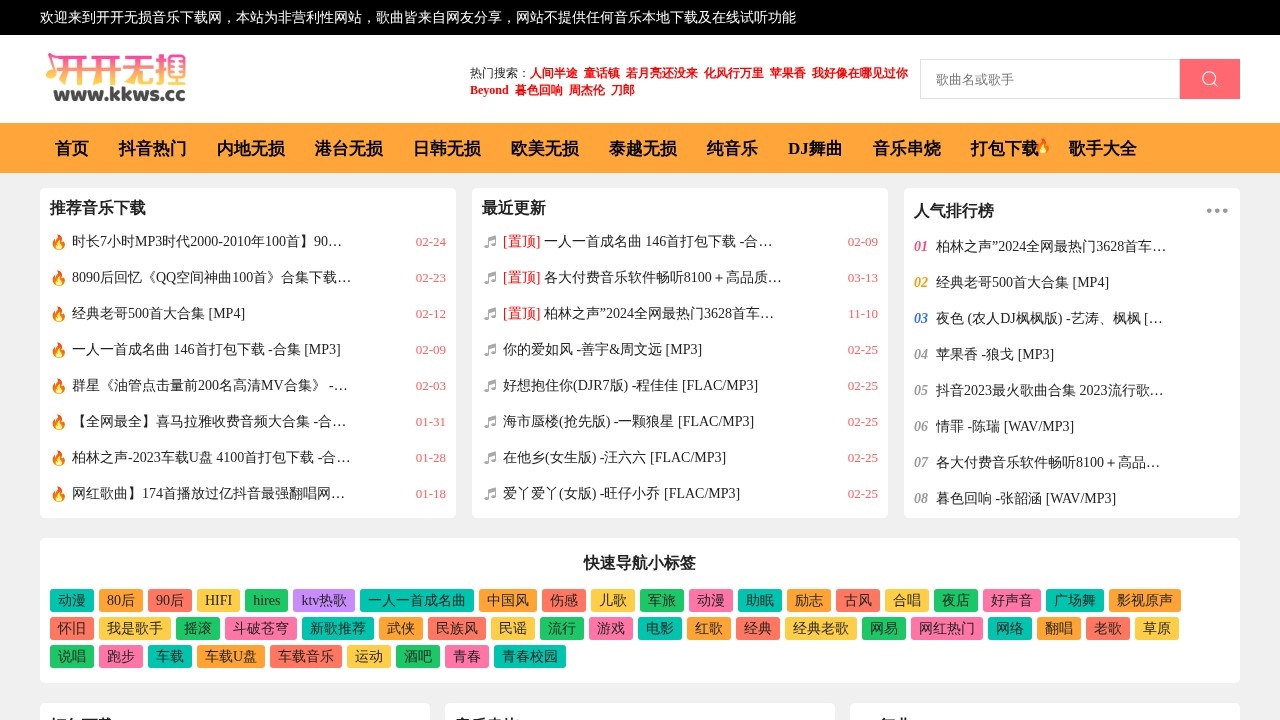Click the search magnifier icon
This screenshot has width=1280, height=720.
(1209, 78)
